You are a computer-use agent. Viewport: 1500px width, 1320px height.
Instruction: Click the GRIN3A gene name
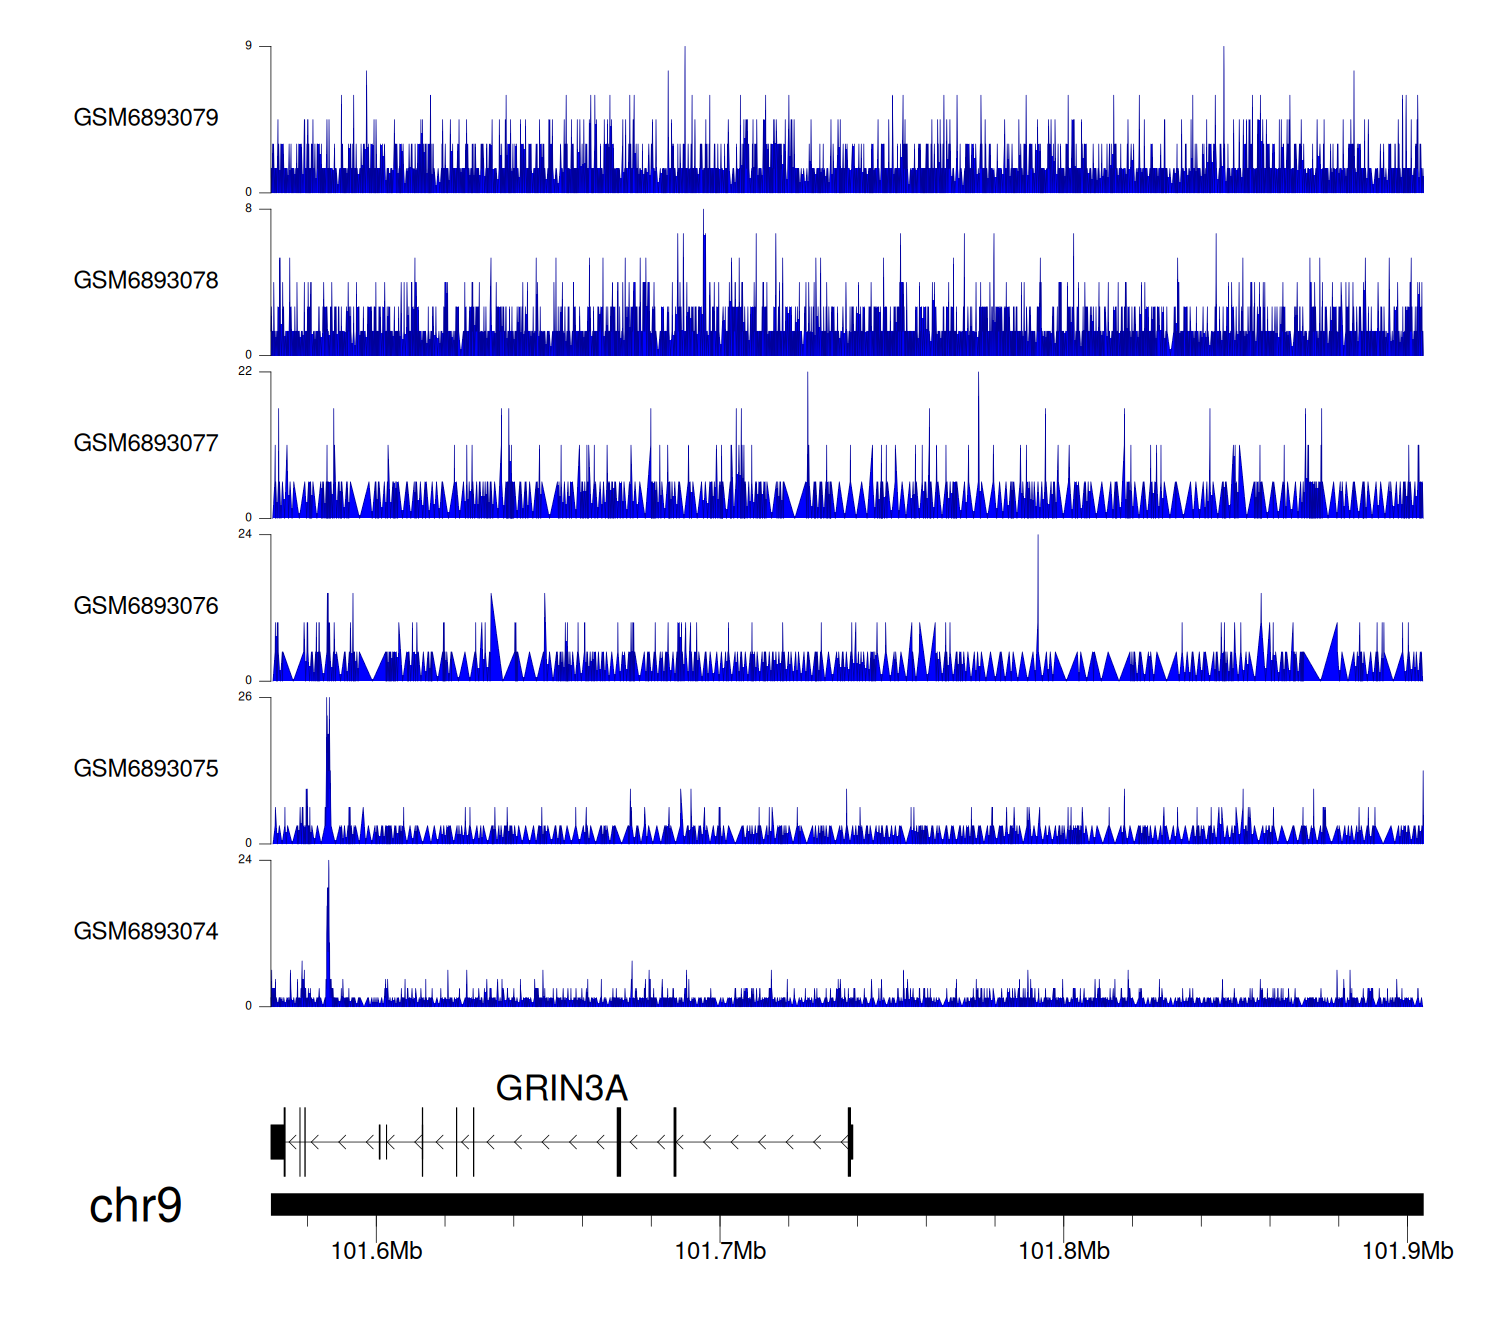(x=561, y=1088)
